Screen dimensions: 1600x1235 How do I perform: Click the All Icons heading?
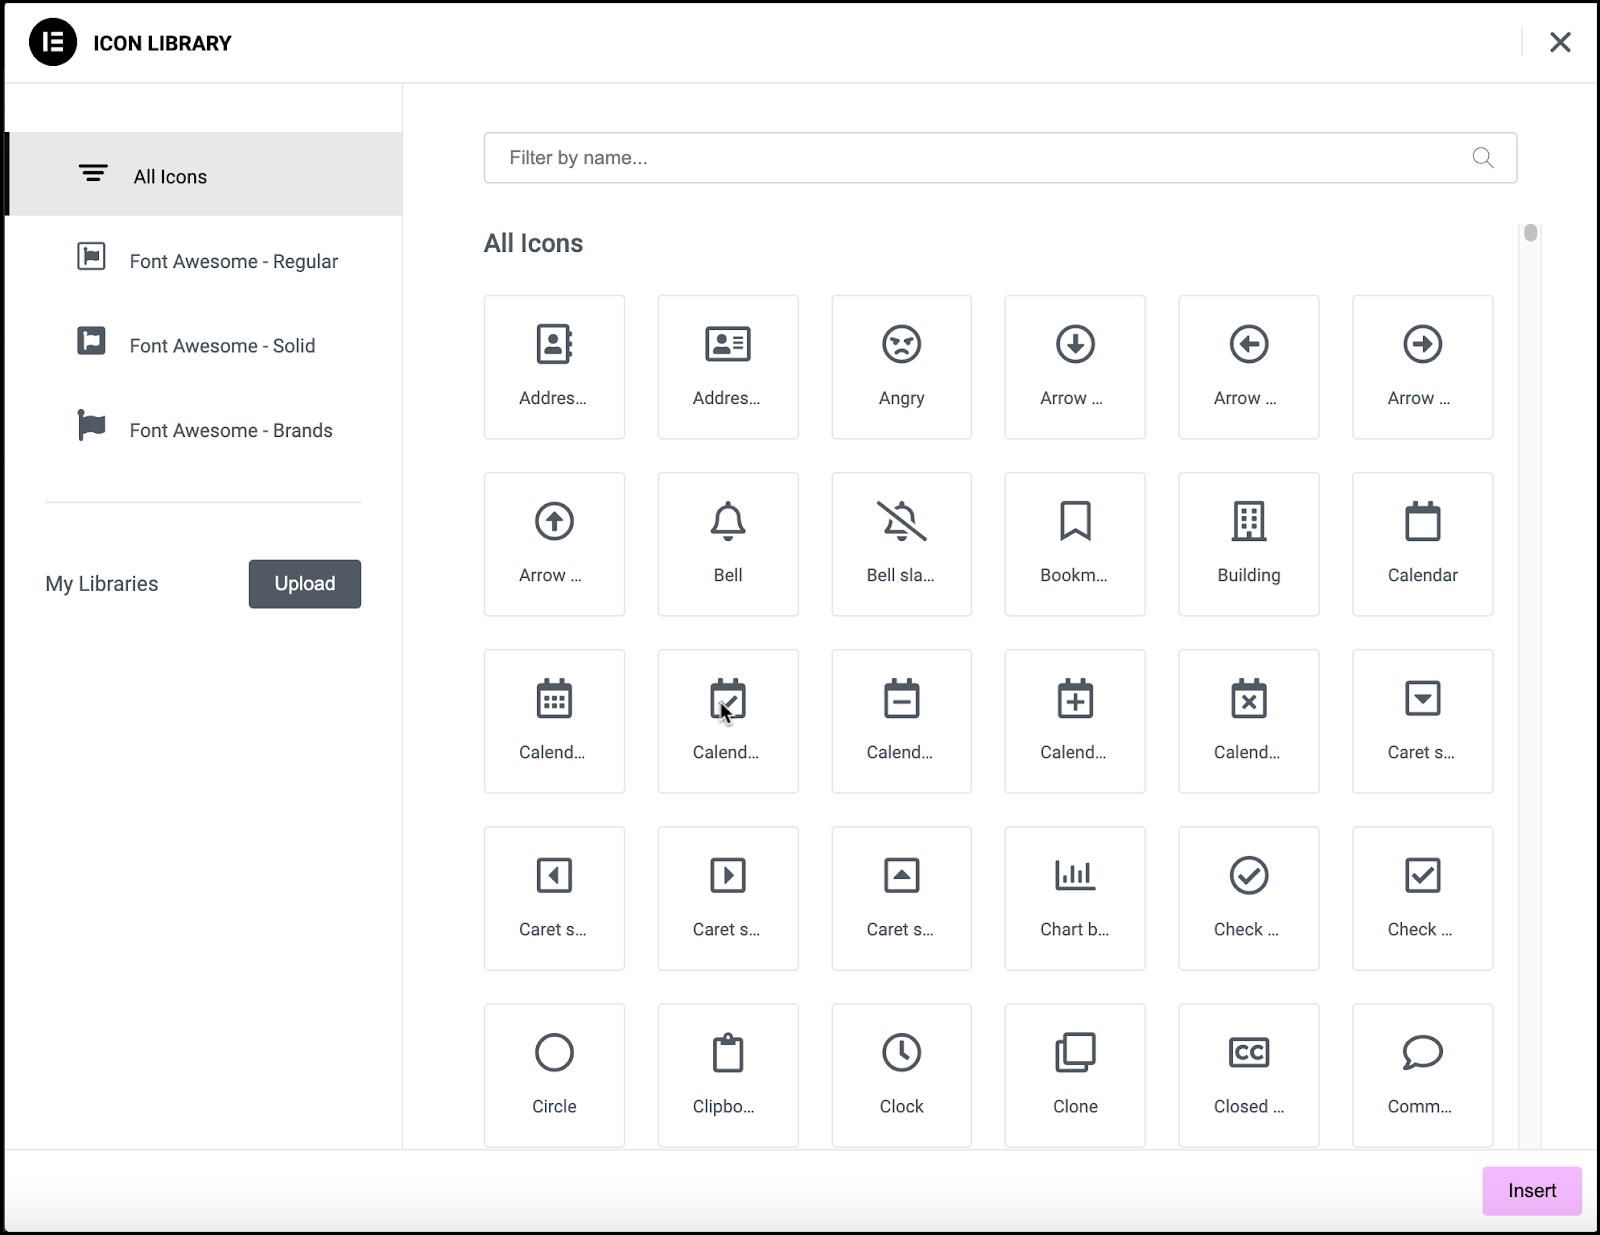point(533,243)
